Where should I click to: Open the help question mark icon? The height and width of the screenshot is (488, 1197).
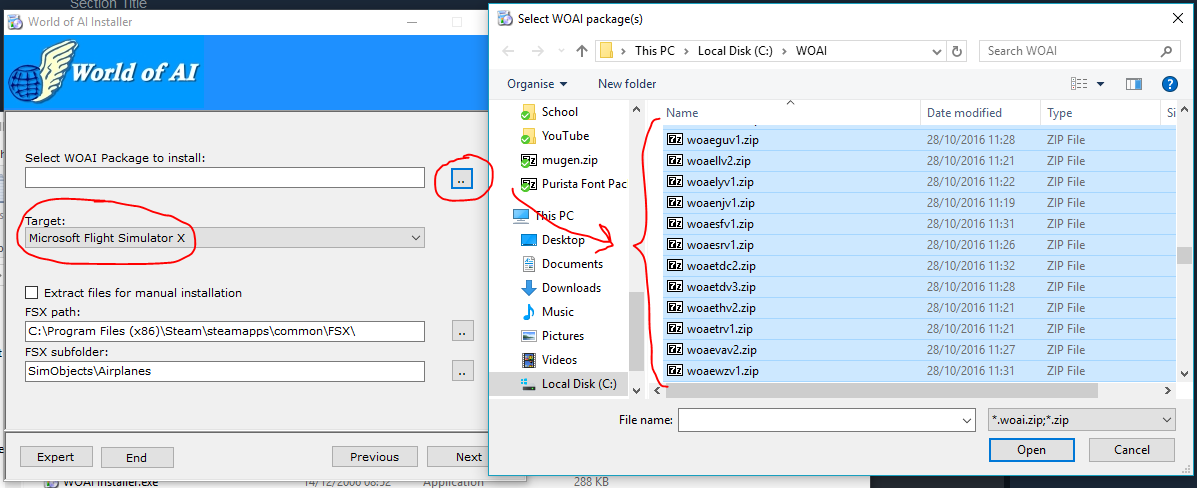pyautogui.click(x=1169, y=84)
